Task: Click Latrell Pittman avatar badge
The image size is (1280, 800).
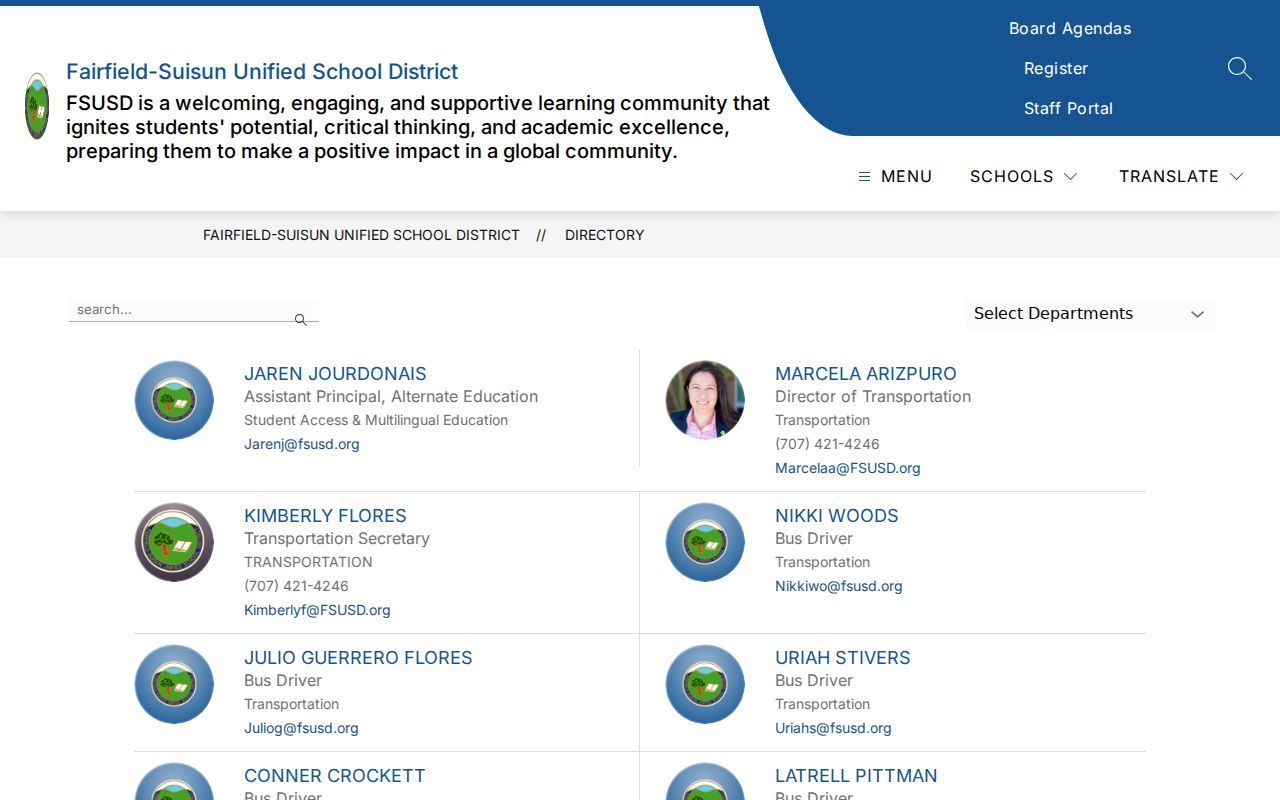Action: 705,781
